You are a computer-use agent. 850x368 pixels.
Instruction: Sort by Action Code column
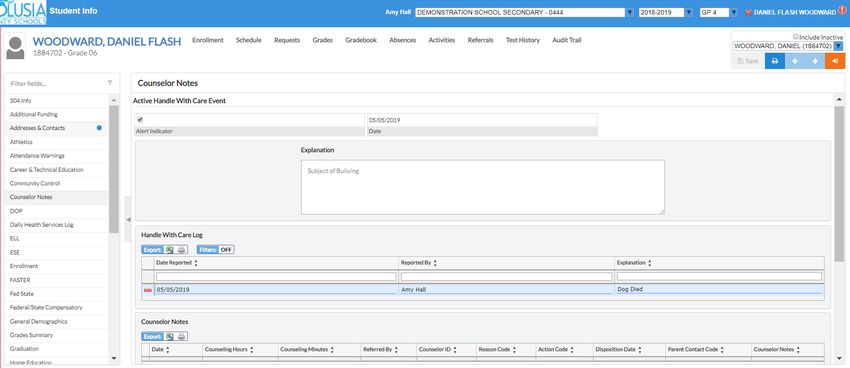[x=572, y=350]
